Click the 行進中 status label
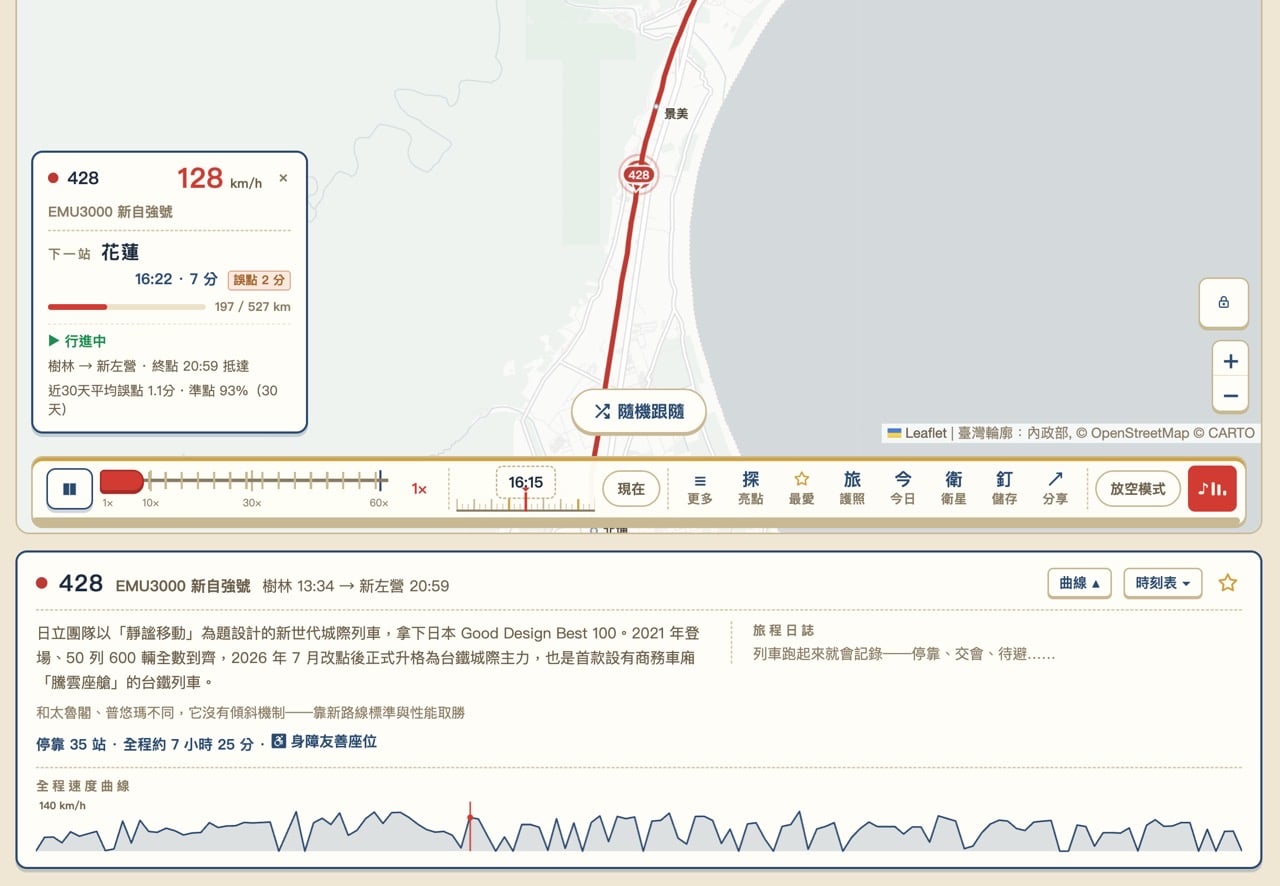Image resolution: width=1280 pixels, height=886 pixels. click(x=77, y=341)
